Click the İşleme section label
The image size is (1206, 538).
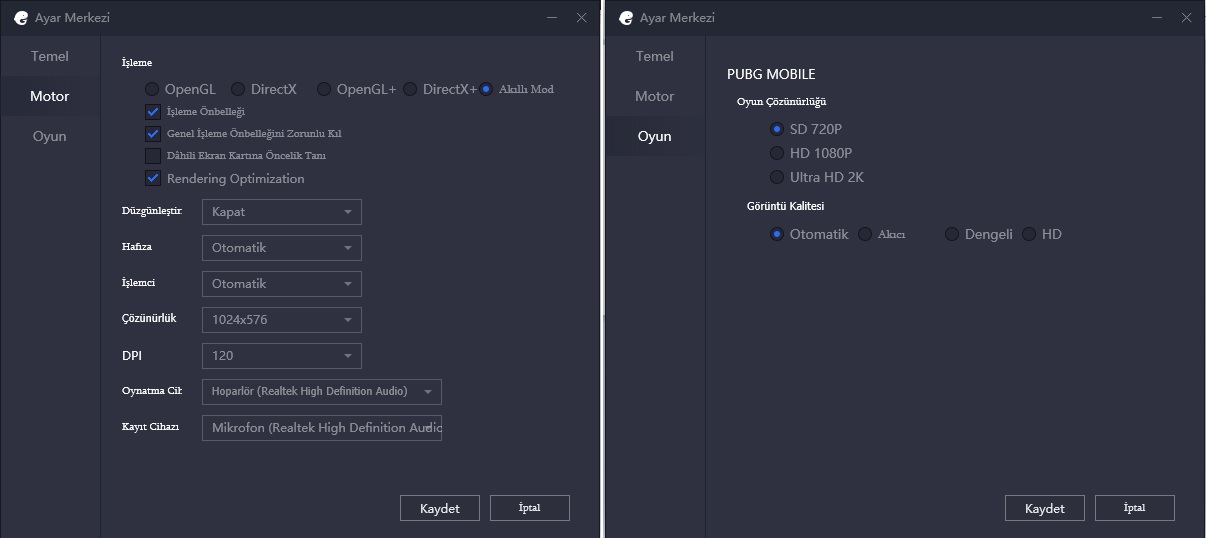pos(137,63)
